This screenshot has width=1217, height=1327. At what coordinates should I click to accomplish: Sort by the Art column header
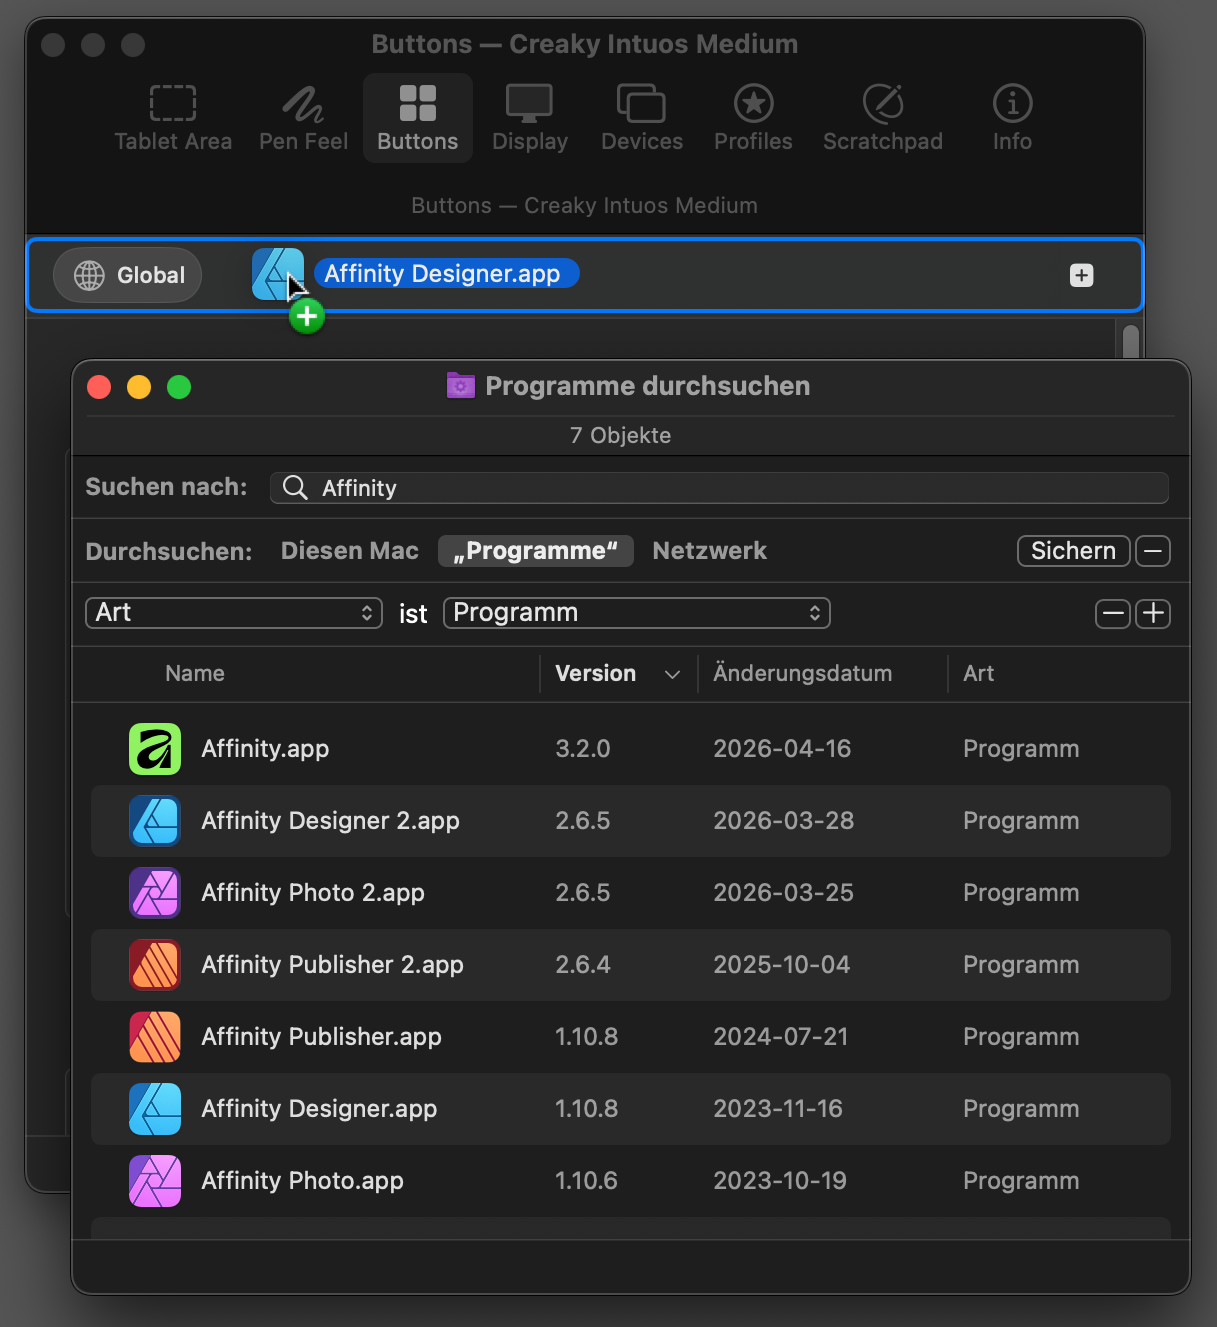click(979, 673)
